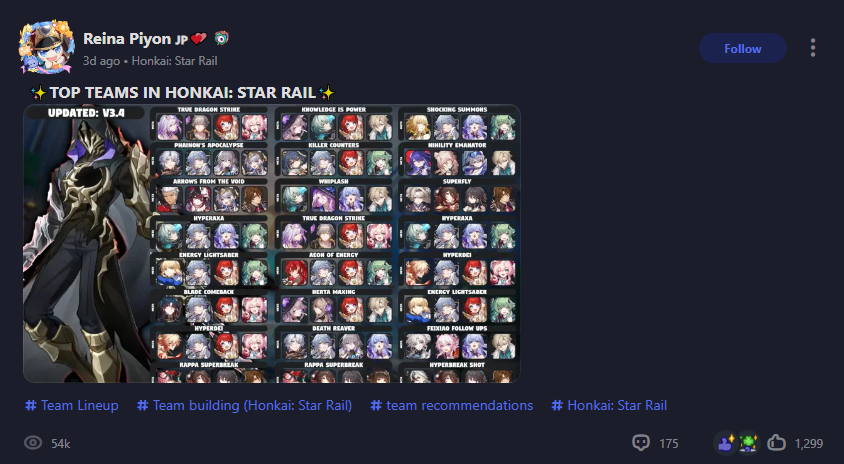
Task: Open the #Team Lineup hashtag
Action: point(72,405)
